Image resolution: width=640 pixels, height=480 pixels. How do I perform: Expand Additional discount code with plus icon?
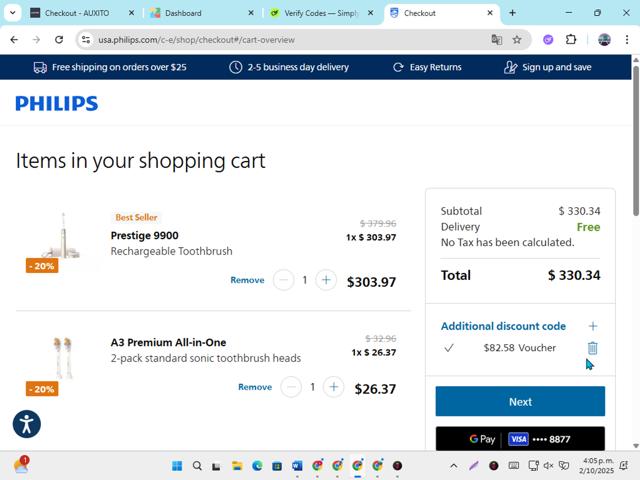tap(593, 326)
